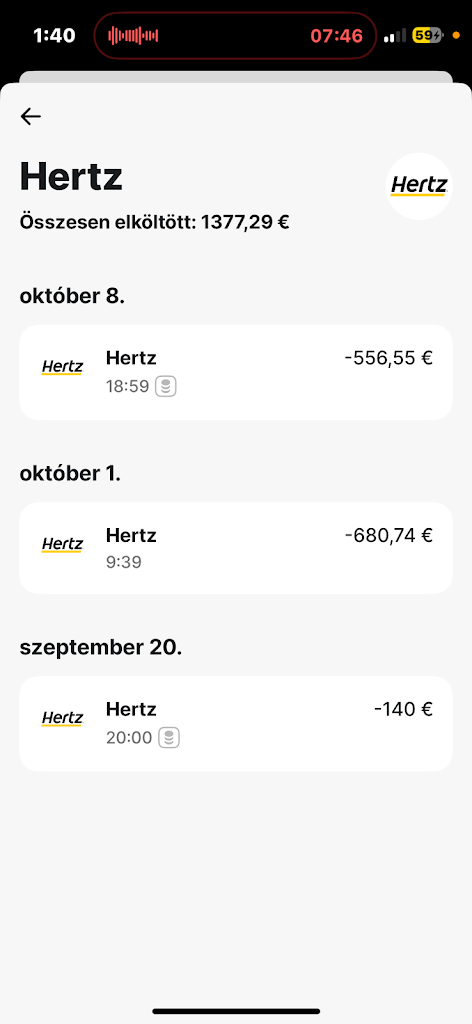Tap coin stack icon beside 18:59
Screen dimensions: 472x1024
(x=166, y=387)
